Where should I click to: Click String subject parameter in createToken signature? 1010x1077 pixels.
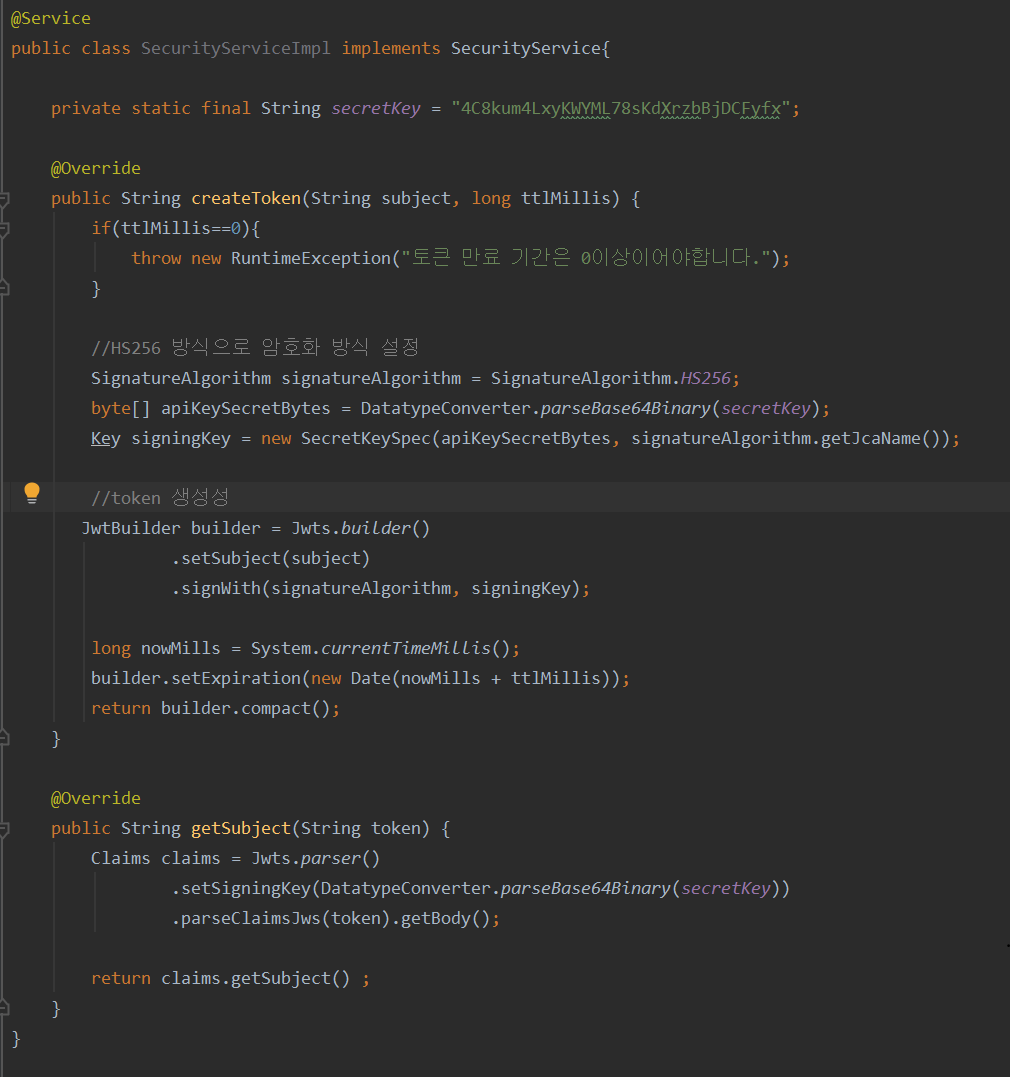point(381,199)
